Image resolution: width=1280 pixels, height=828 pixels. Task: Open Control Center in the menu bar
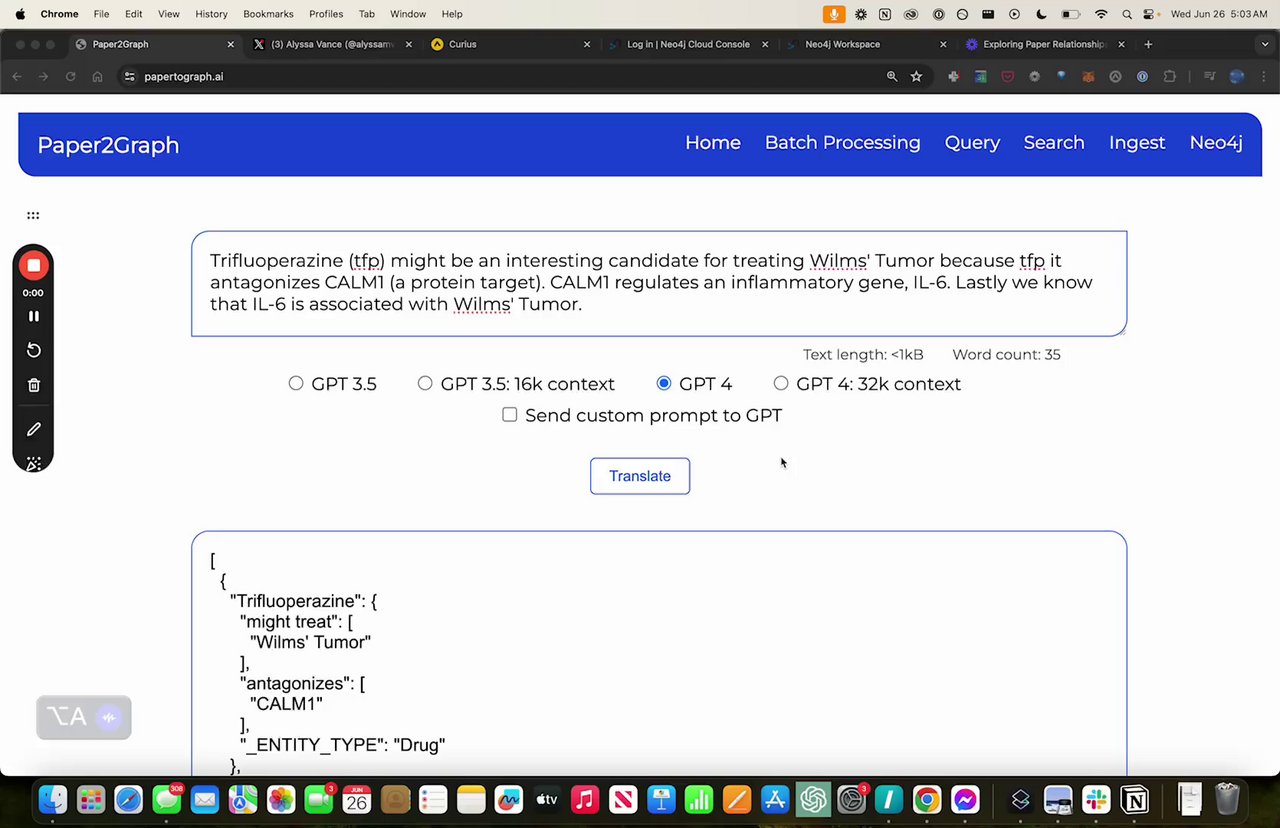(1150, 14)
